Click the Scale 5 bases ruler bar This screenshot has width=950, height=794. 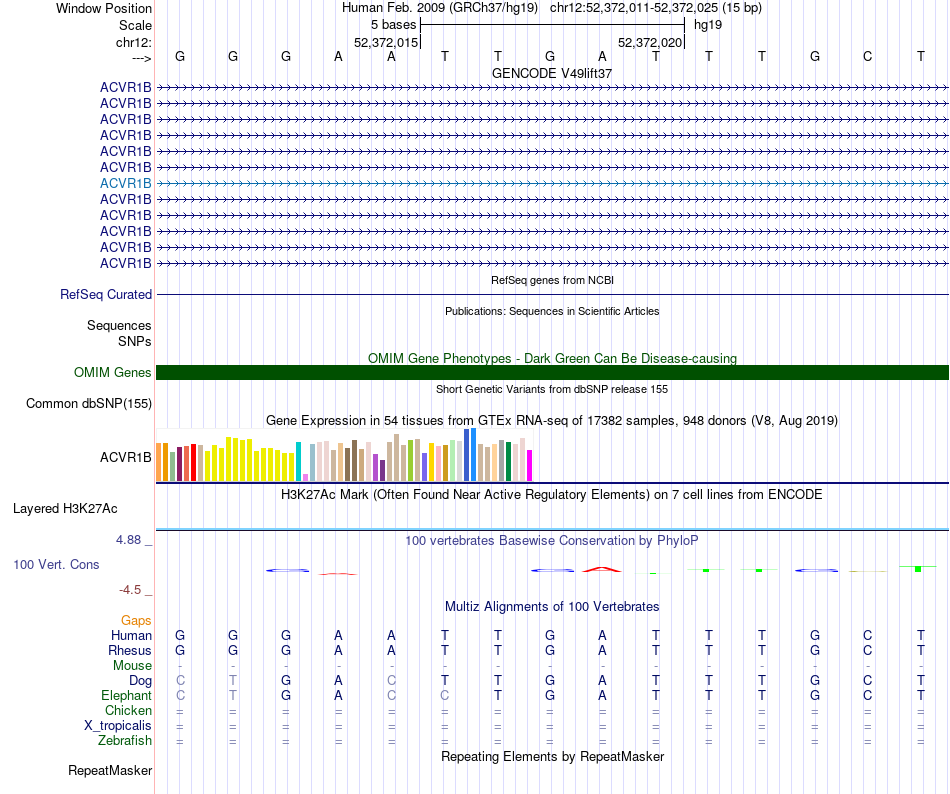[x=553, y=25]
